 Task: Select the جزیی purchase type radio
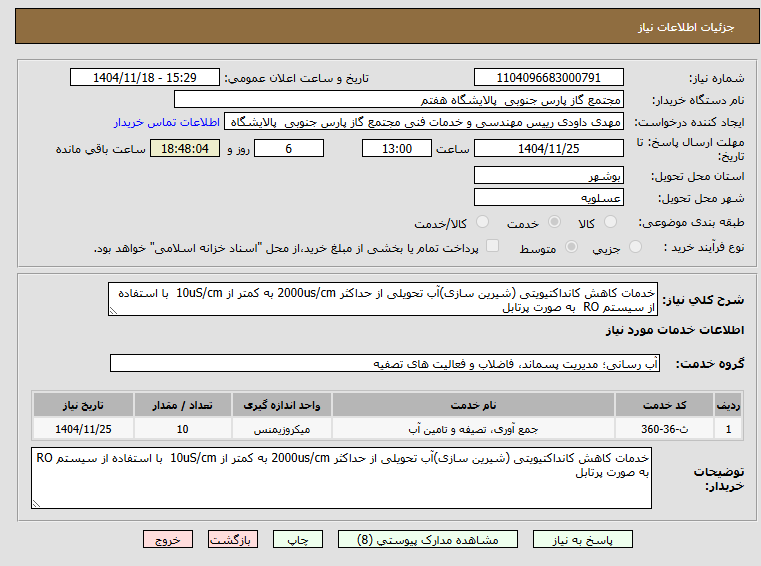[x=635, y=247]
